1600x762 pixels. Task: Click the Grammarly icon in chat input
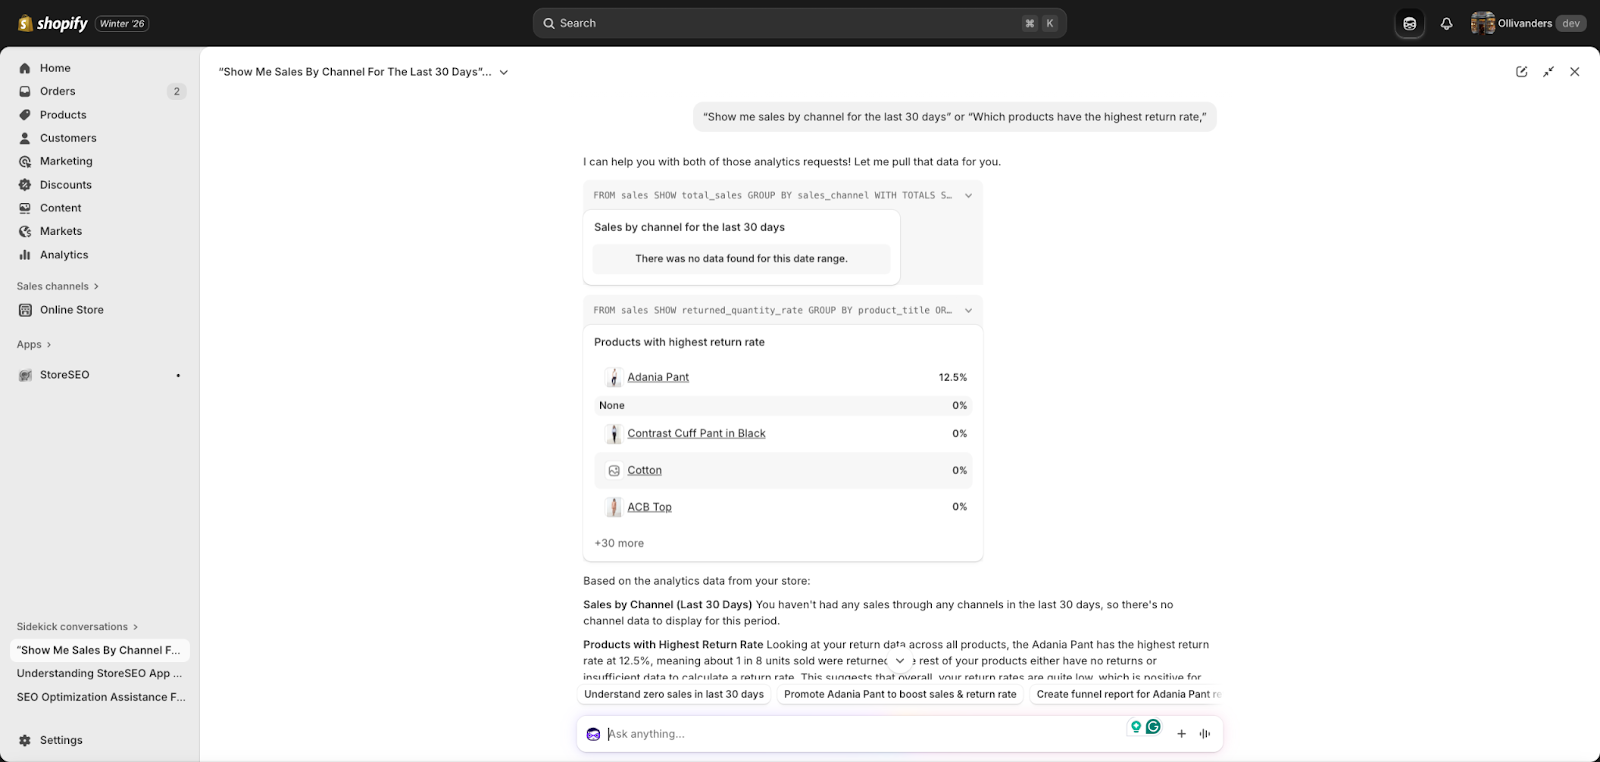1153,727
